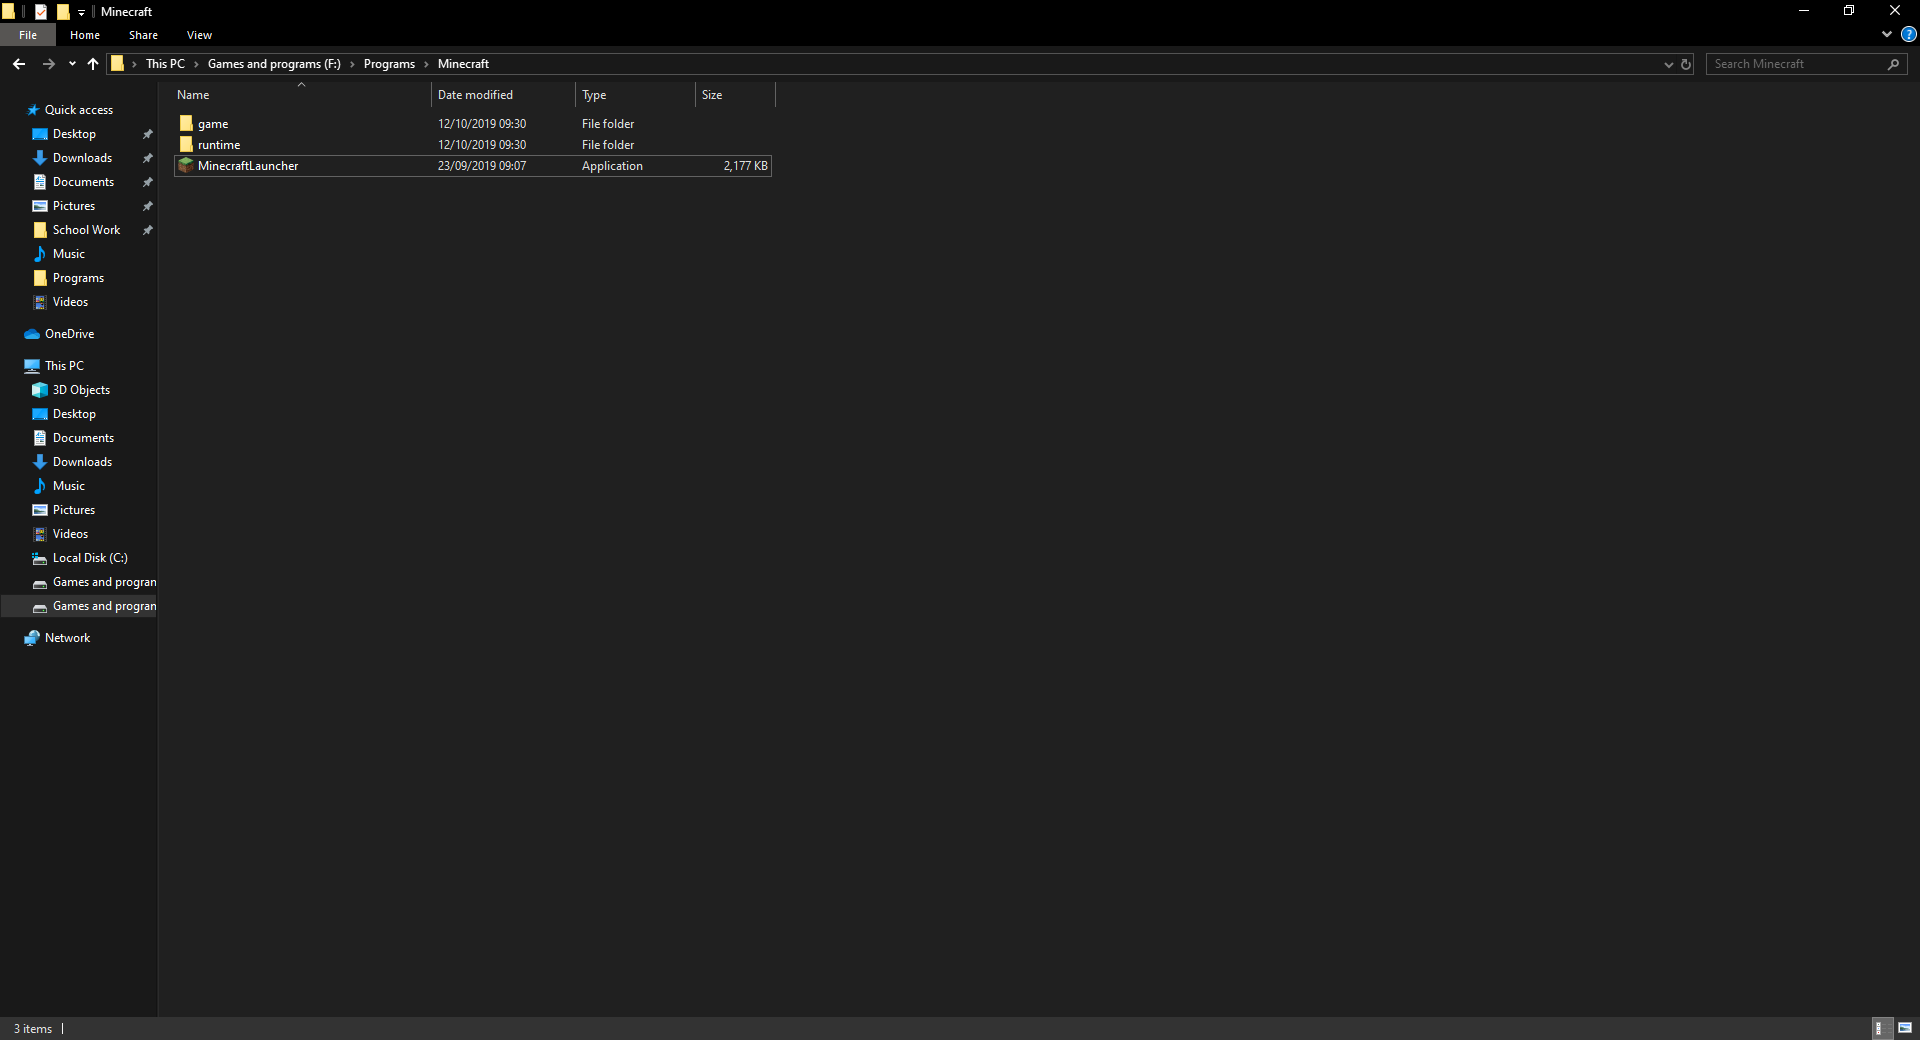Expand the address bar history dropdown
Image resolution: width=1920 pixels, height=1040 pixels.
point(1668,64)
